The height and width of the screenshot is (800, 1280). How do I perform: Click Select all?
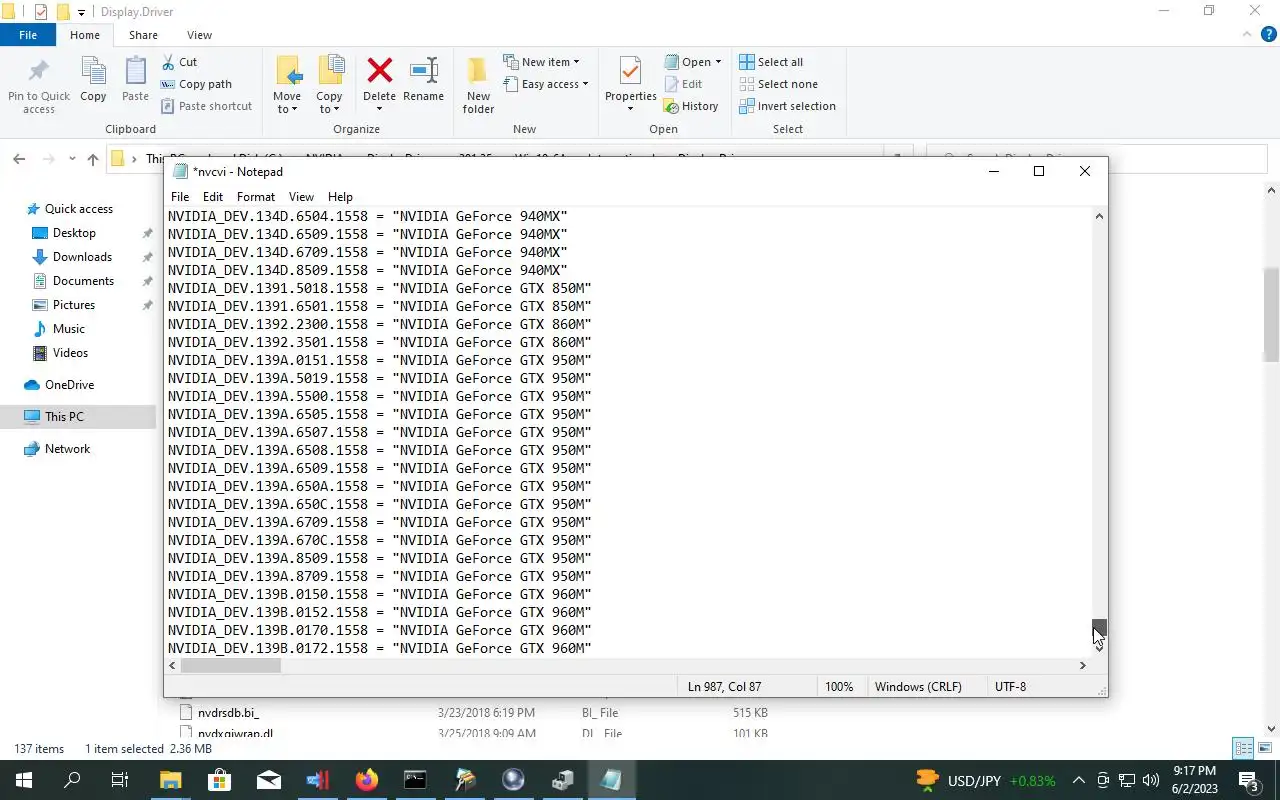click(x=771, y=62)
